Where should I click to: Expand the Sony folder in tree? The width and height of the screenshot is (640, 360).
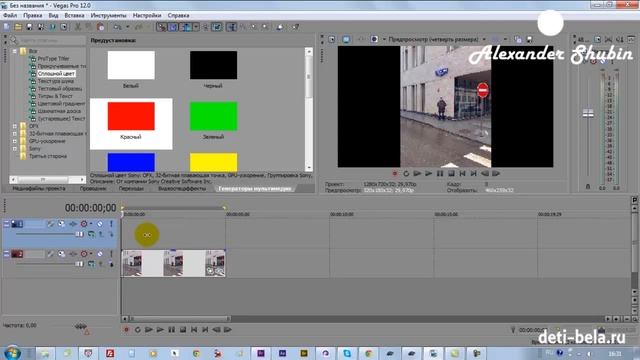pyautogui.click(x=15, y=149)
